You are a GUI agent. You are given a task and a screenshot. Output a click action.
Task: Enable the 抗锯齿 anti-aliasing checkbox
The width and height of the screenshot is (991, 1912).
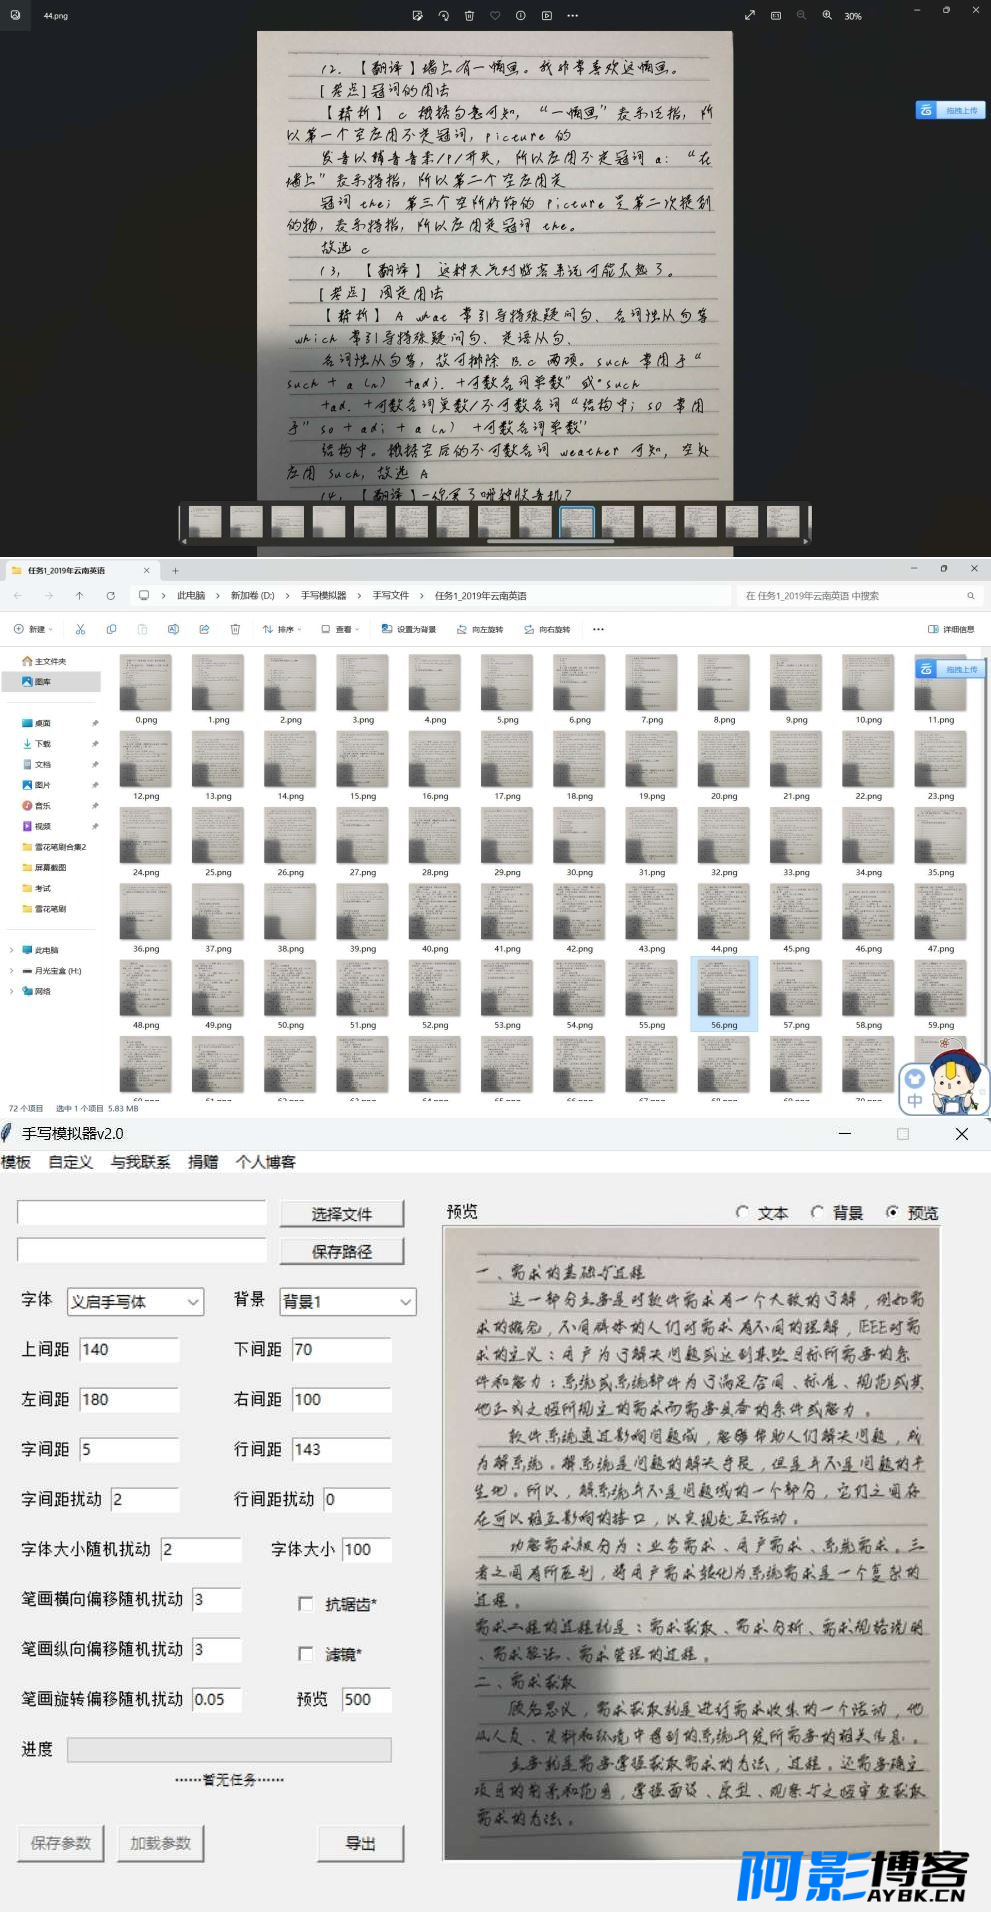pyautogui.click(x=306, y=1603)
